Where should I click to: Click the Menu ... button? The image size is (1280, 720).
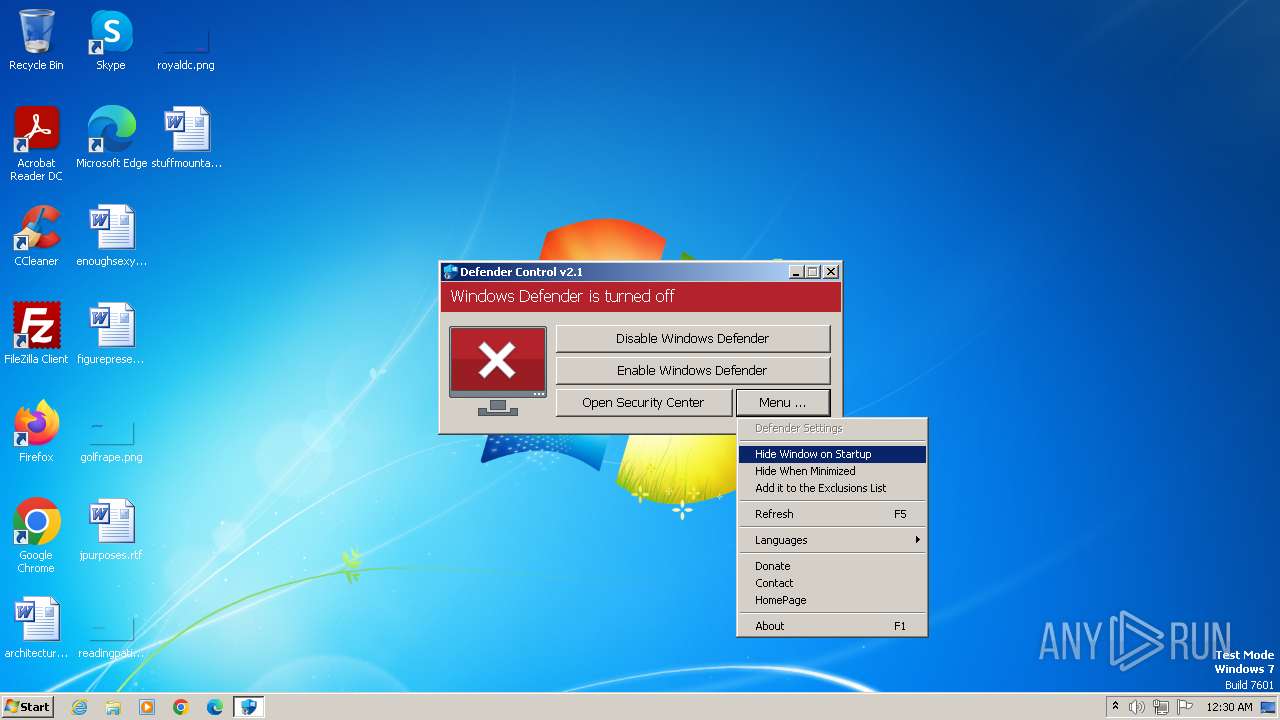(x=783, y=402)
